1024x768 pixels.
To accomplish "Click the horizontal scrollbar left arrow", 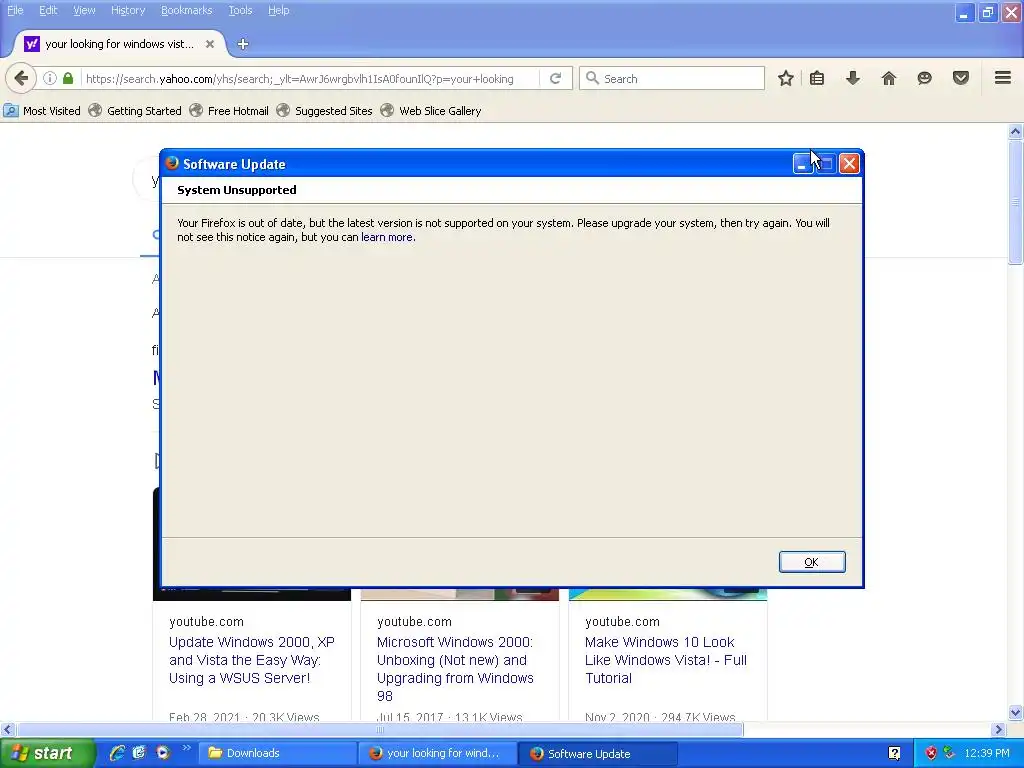I will pyautogui.click(x=7, y=729).
